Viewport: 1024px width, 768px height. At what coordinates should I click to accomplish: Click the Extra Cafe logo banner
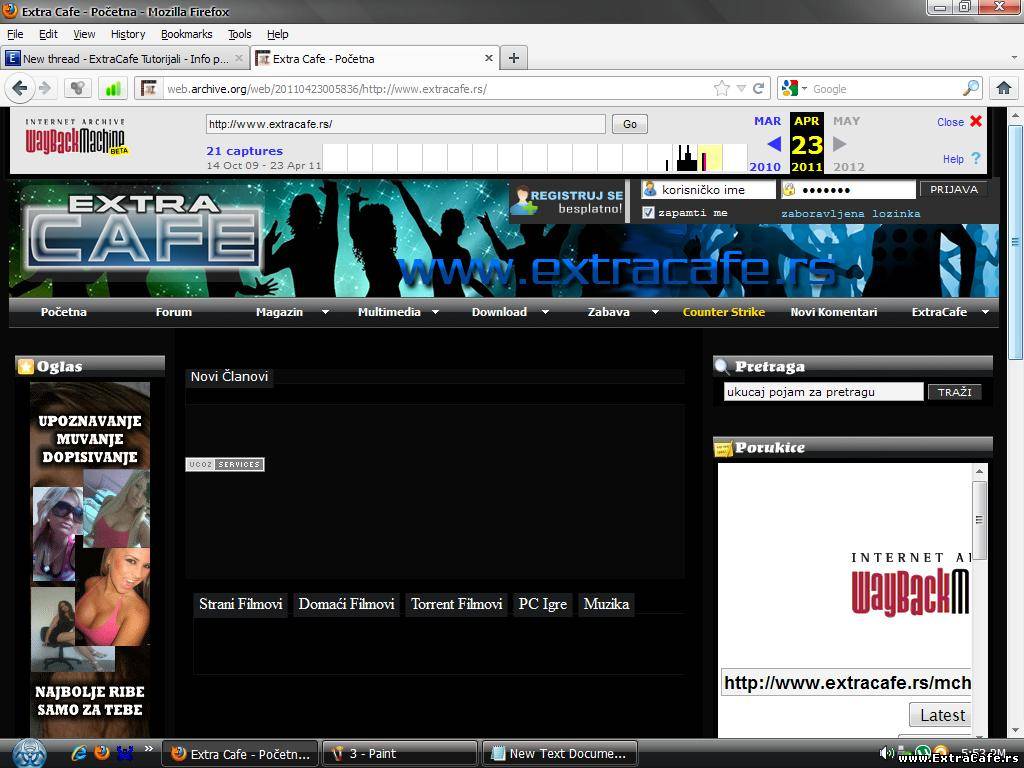click(143, 233)
